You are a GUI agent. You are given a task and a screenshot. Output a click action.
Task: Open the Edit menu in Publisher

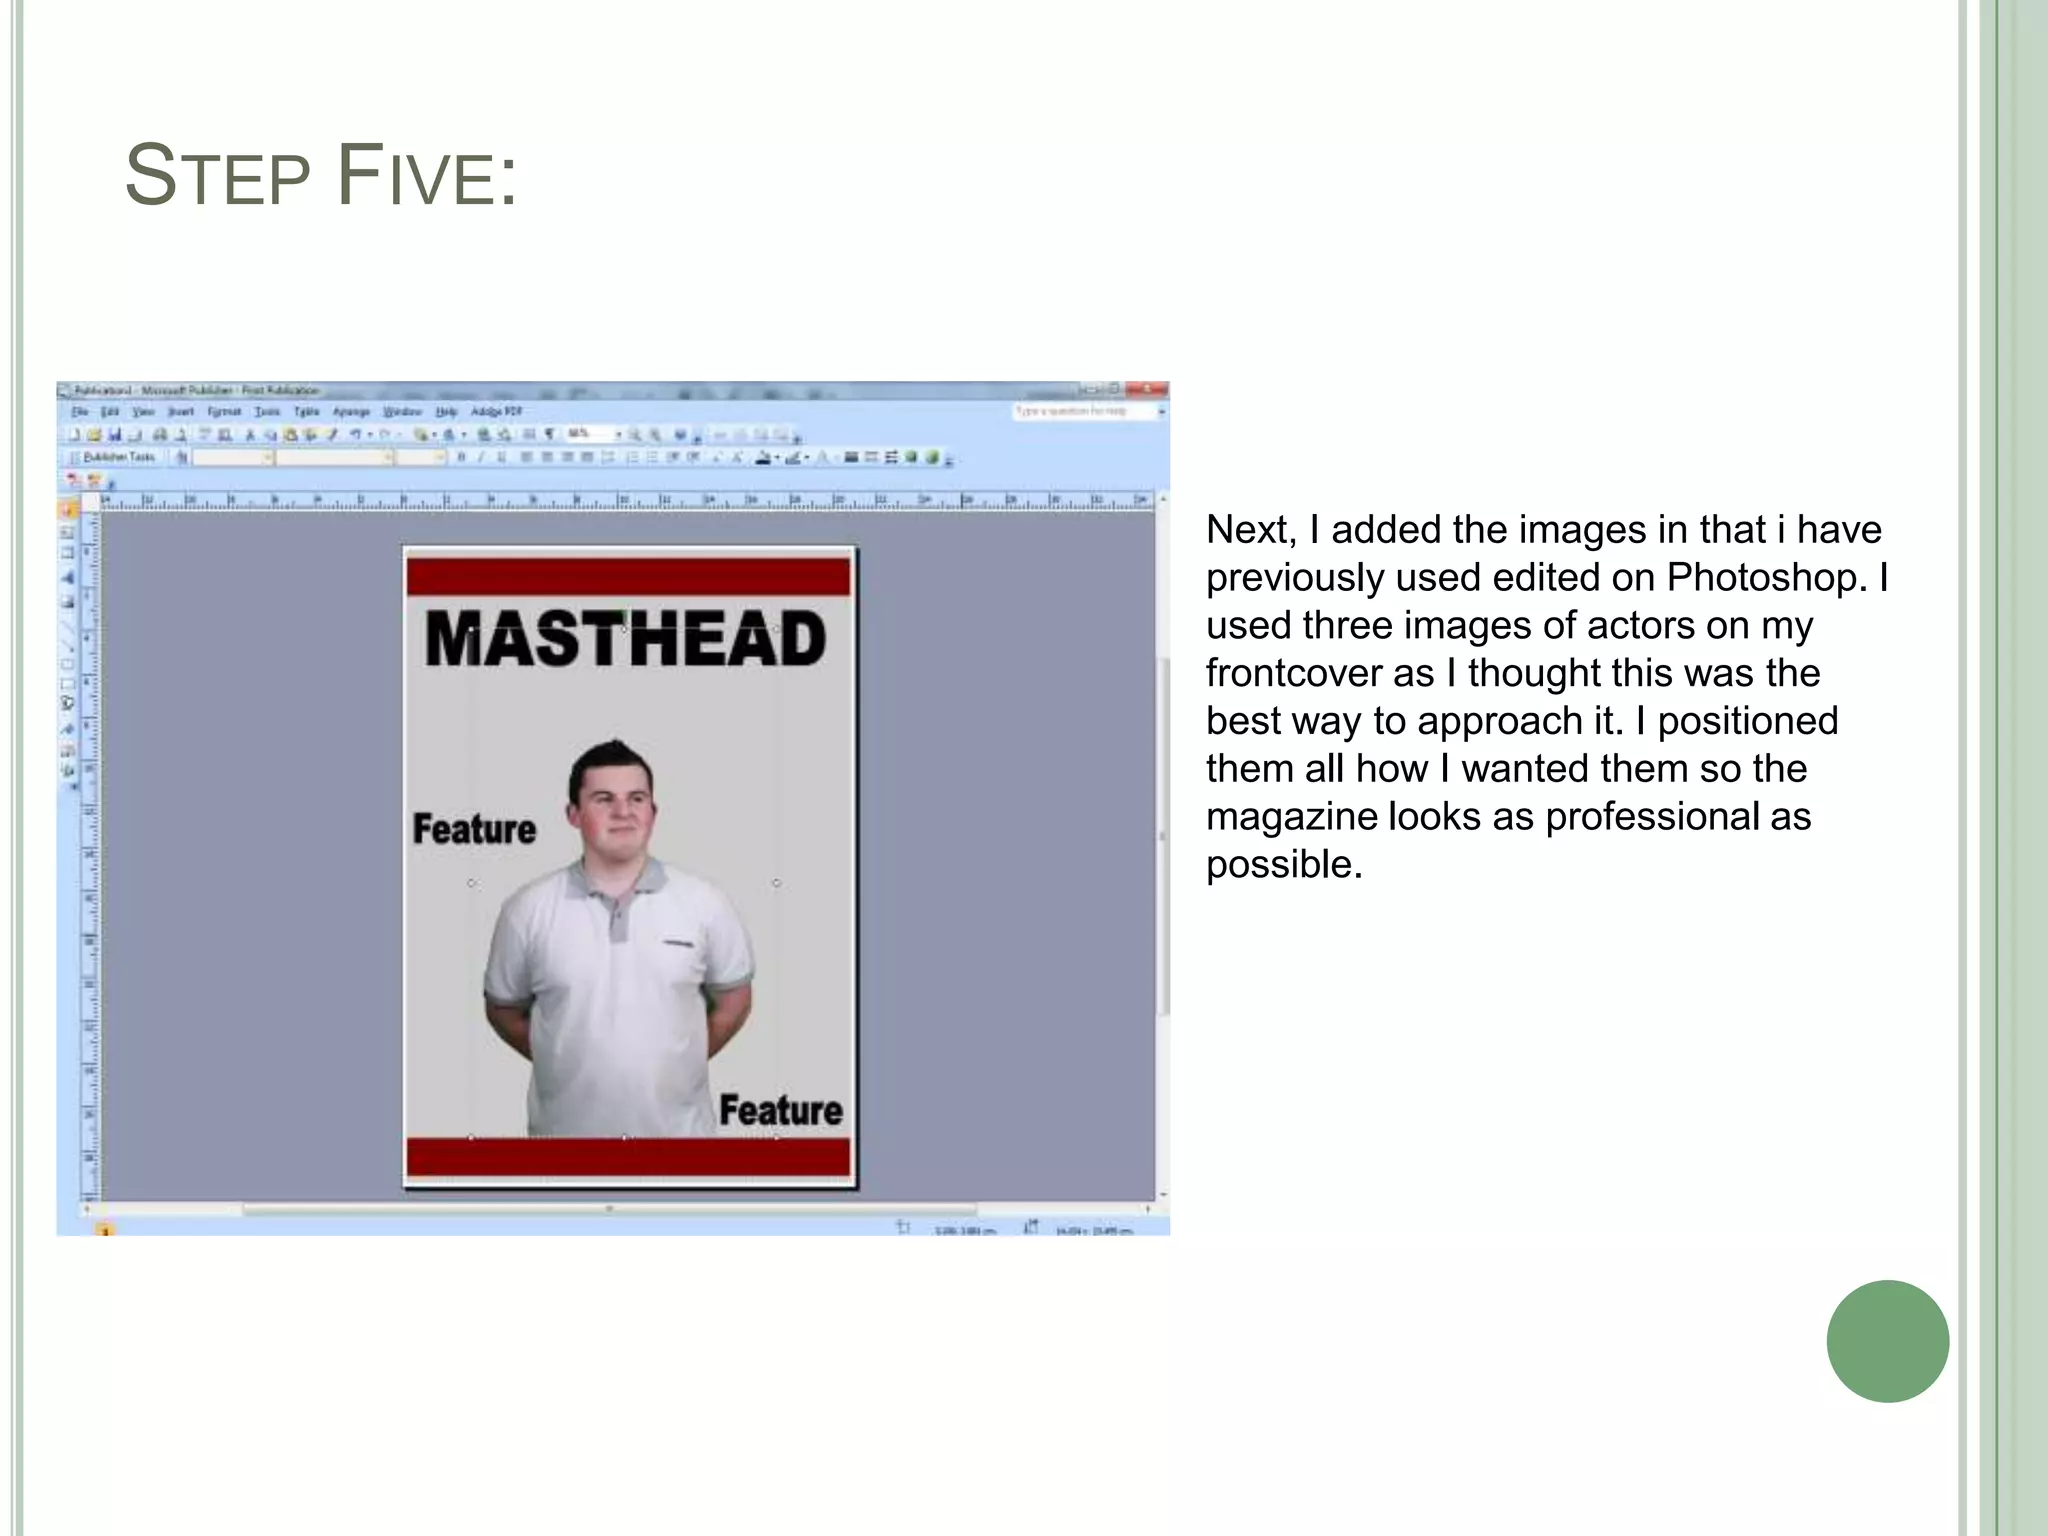click(110, 411)
